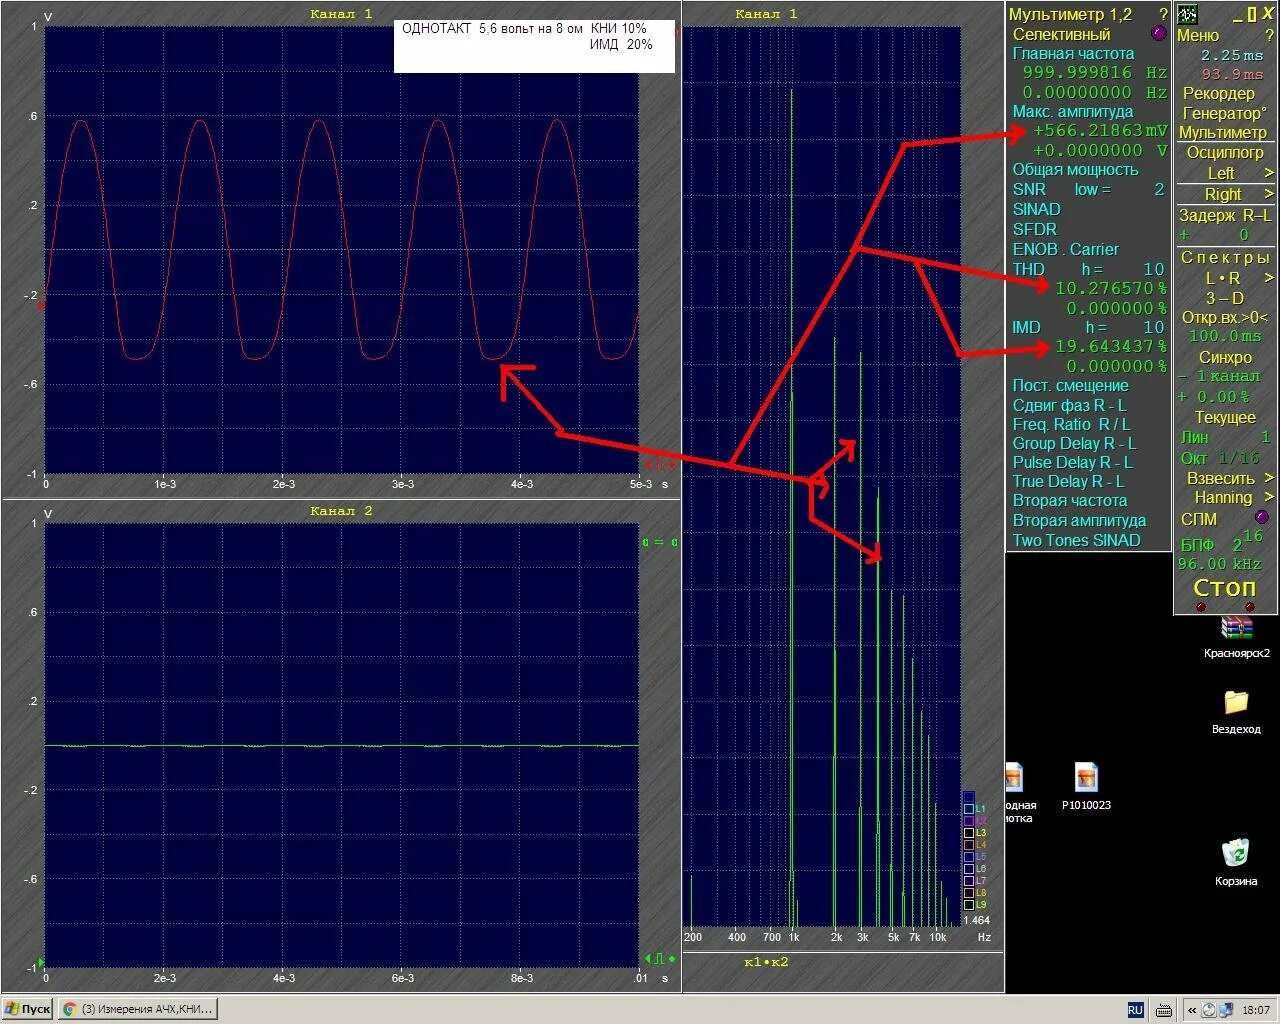The height and width of the screenshot is (1024, 1280).
Task: Select True Delay R - L row
Action: point(1068,481)
